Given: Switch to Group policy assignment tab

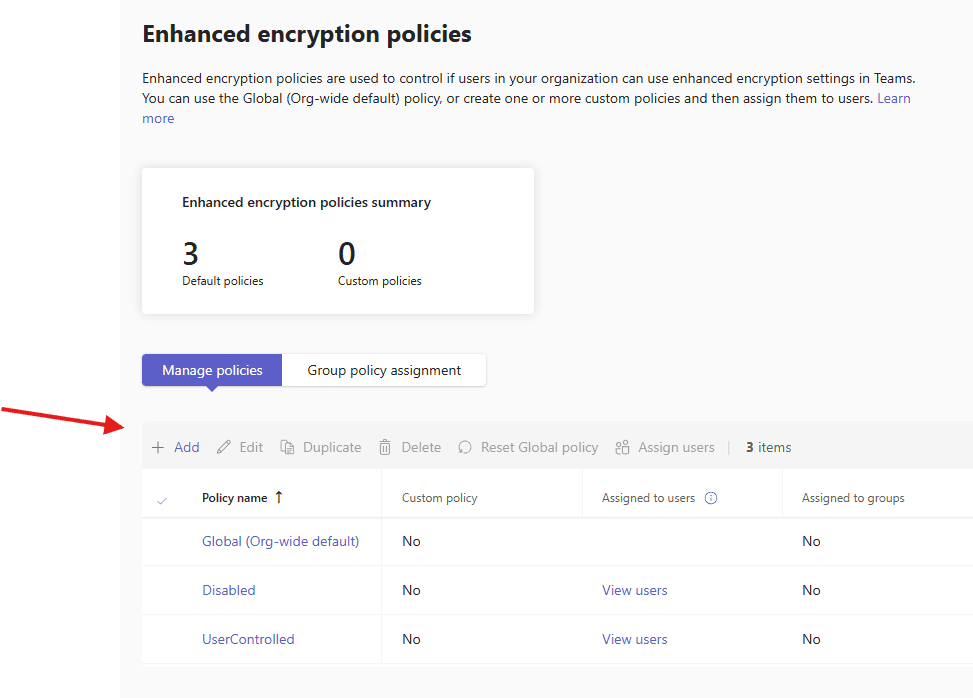Looking at the screenshot, I should click(384, 370).
